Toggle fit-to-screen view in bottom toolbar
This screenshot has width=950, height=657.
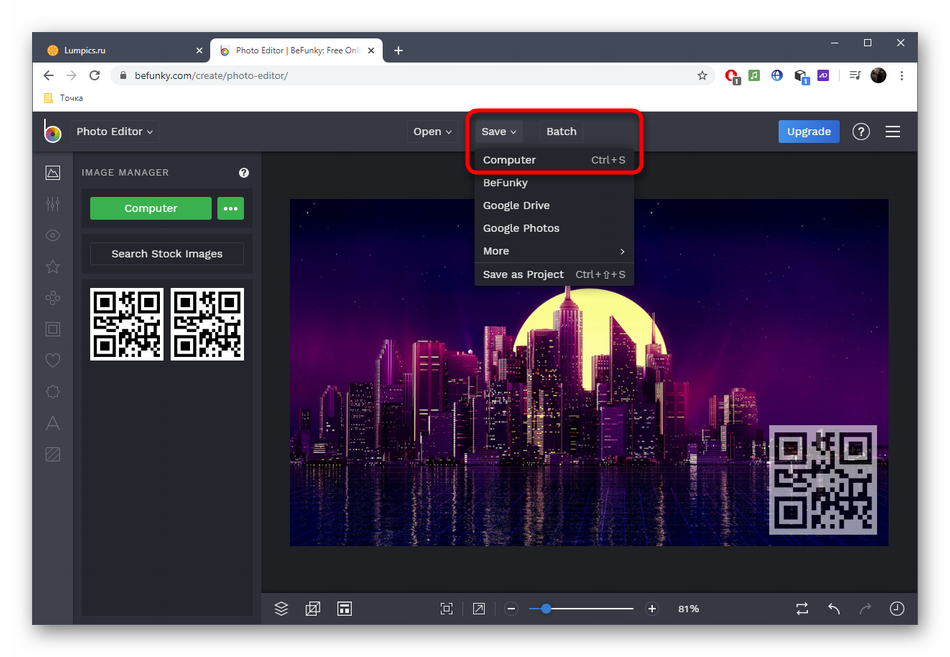tap(446, 608)
